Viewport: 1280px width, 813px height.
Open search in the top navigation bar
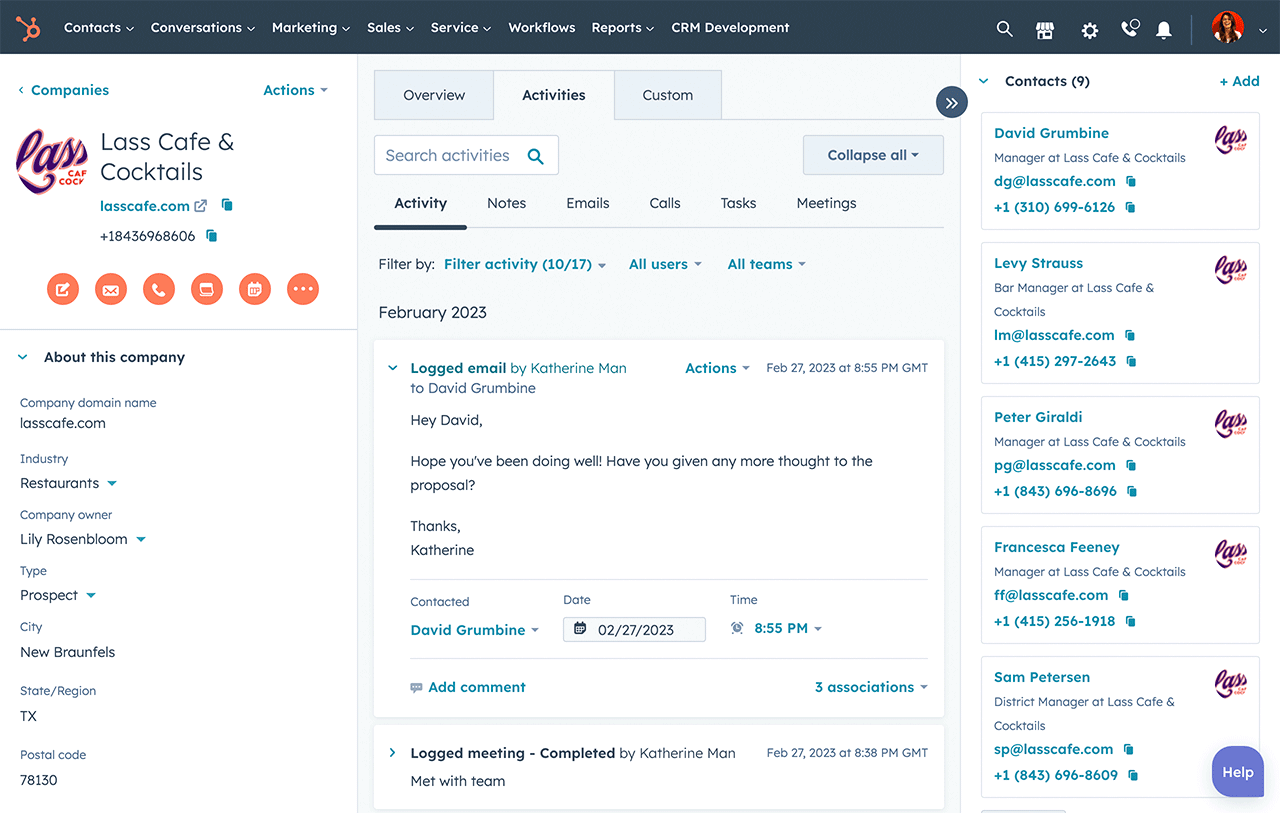pos(1004,29)
